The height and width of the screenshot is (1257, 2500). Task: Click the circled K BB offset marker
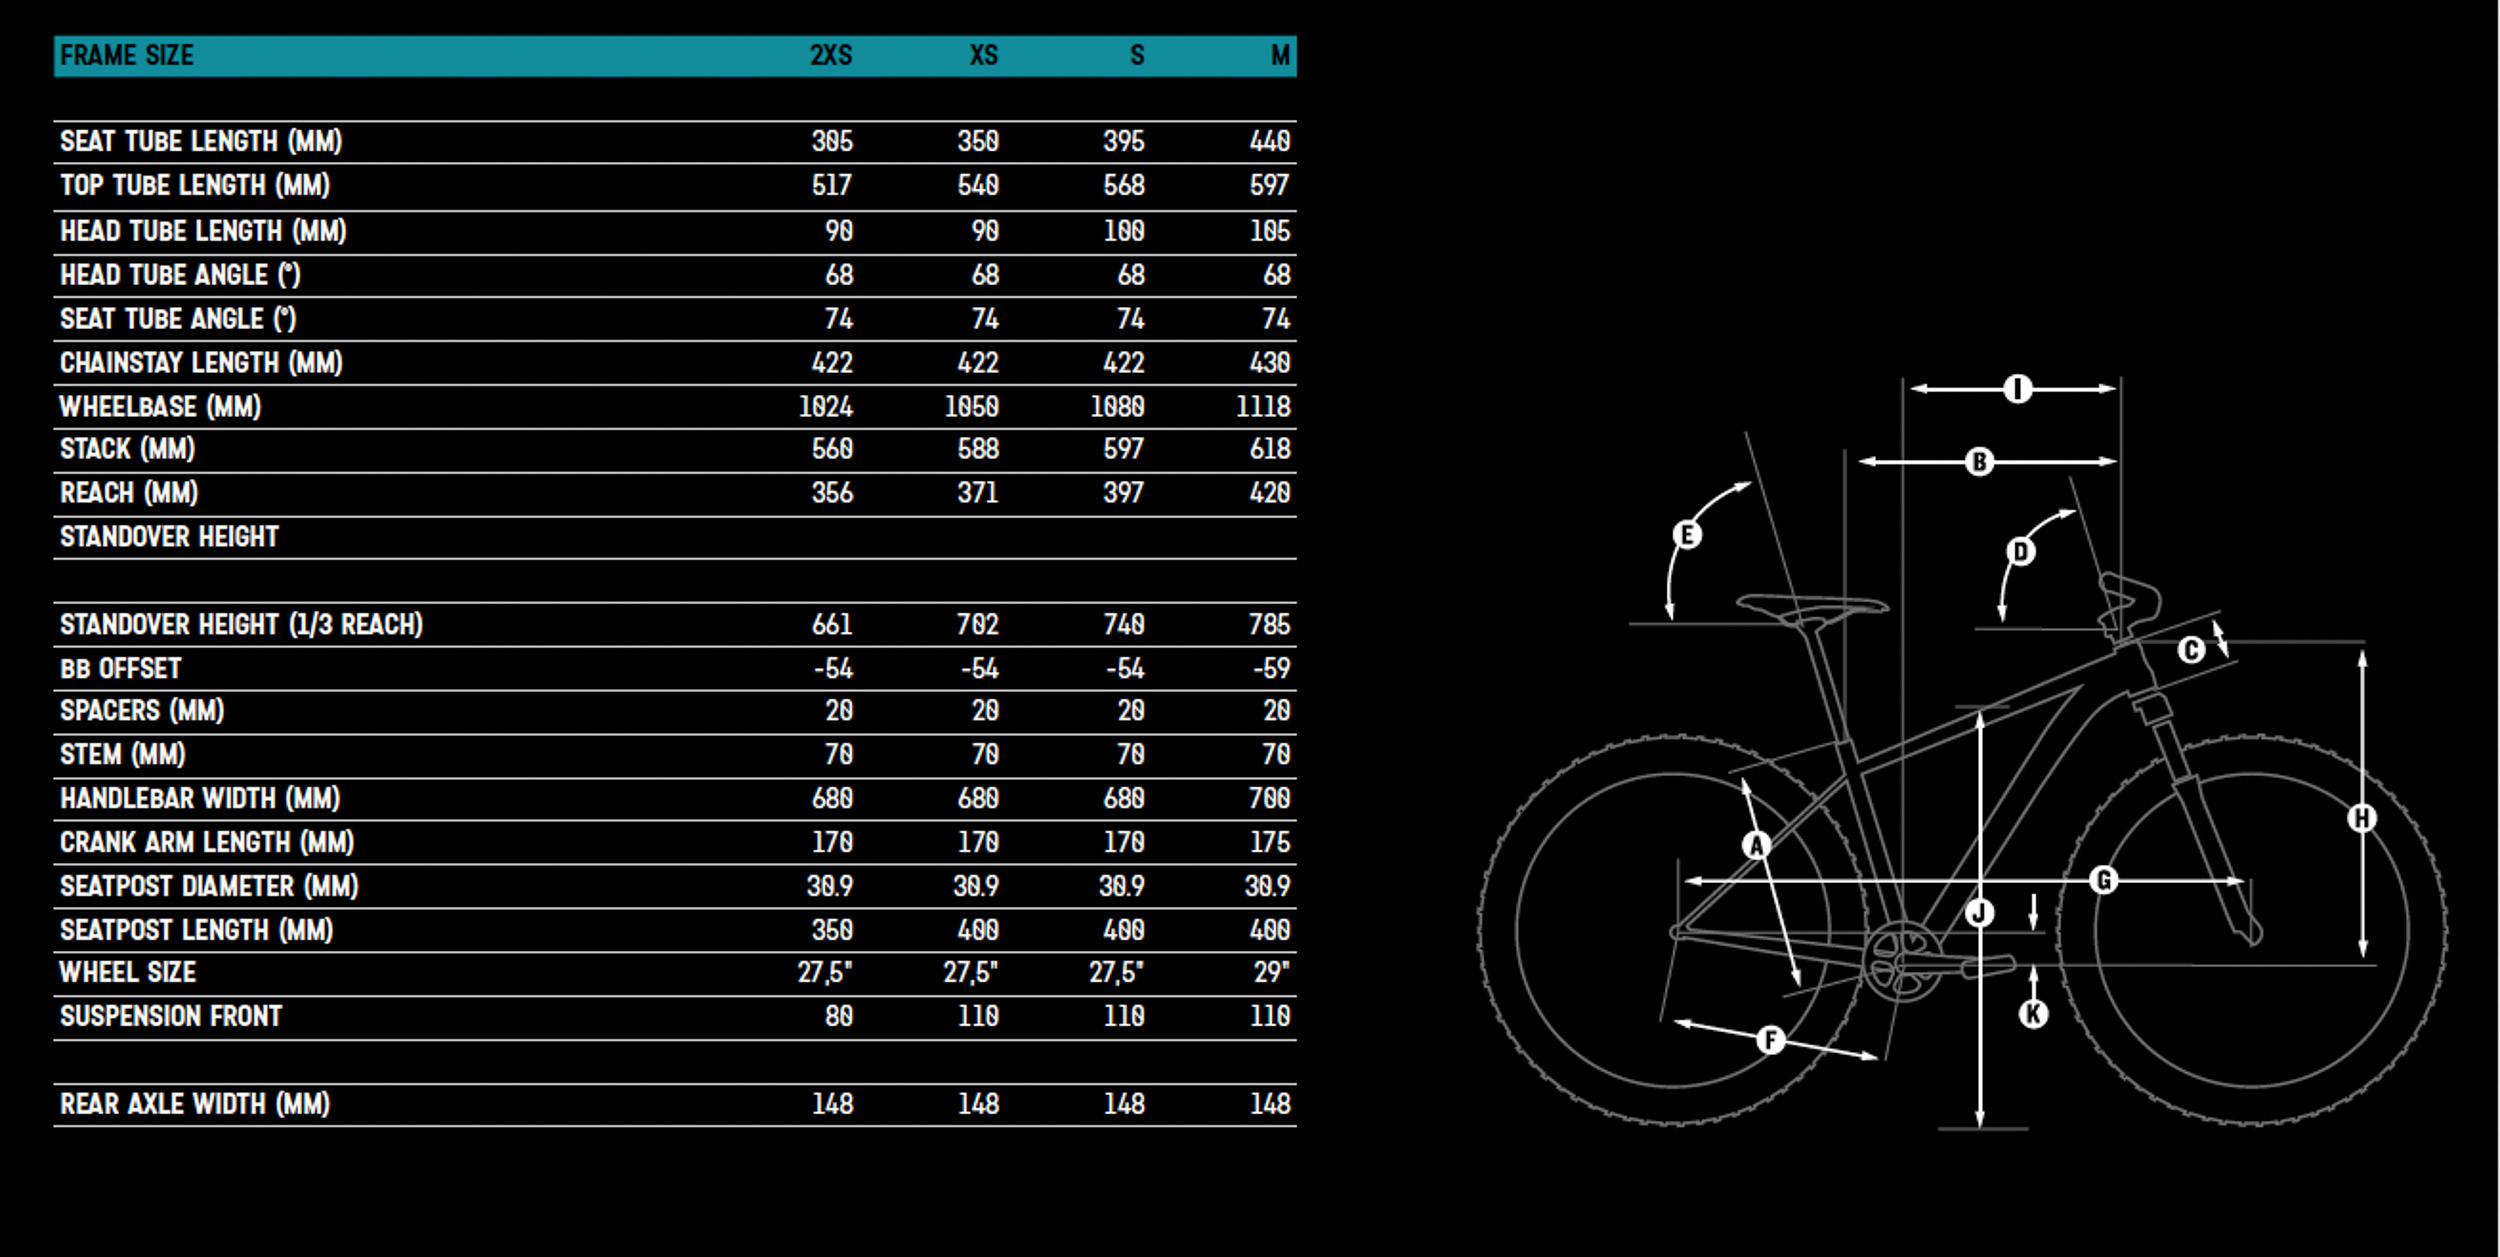click(2033, 1014)
